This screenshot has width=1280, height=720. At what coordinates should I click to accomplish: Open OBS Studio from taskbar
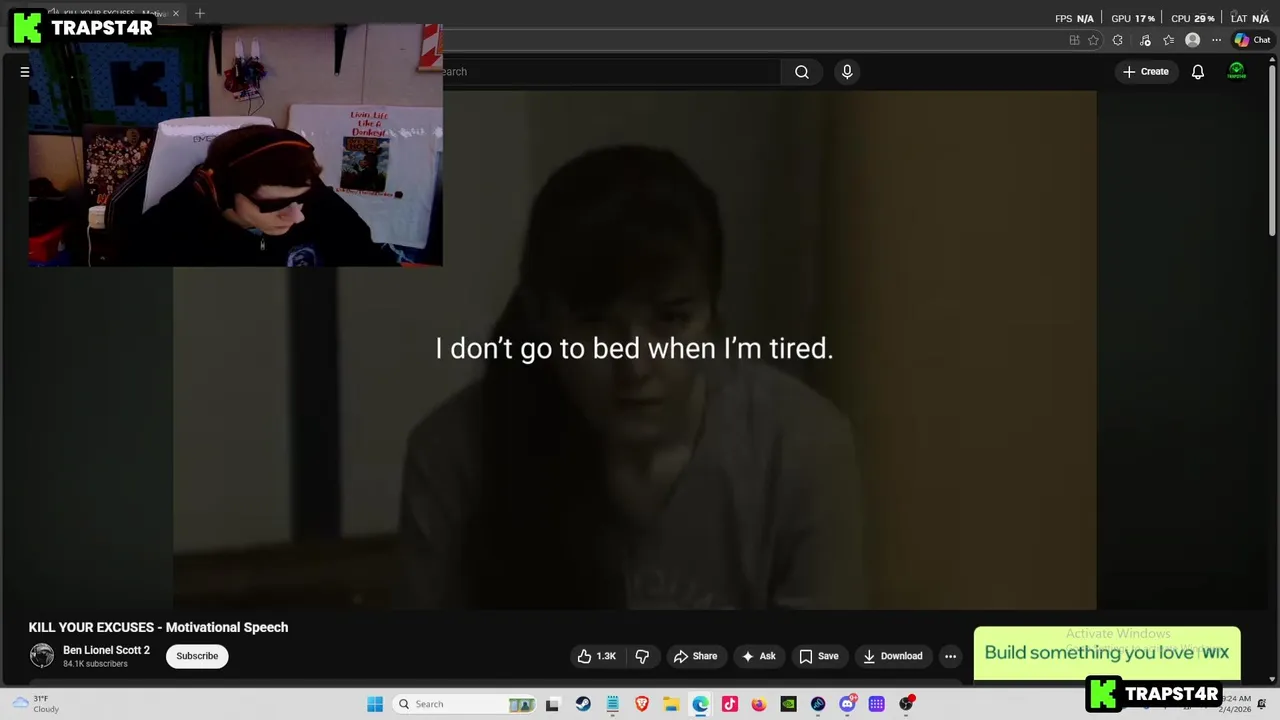tap(906, 704)
